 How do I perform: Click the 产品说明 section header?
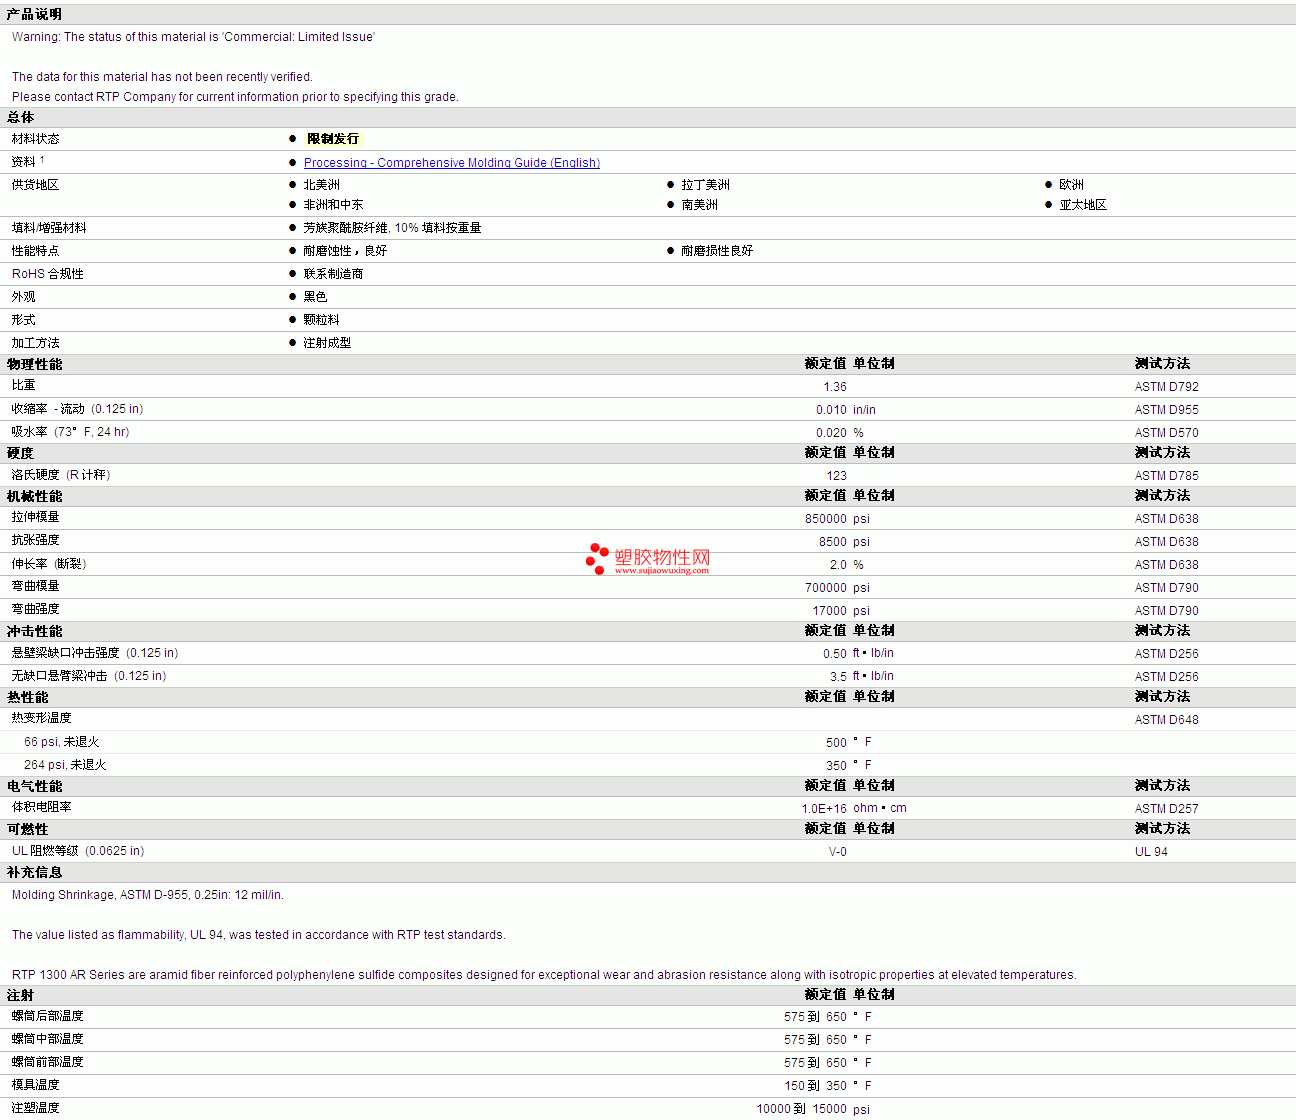coord(34,14)
